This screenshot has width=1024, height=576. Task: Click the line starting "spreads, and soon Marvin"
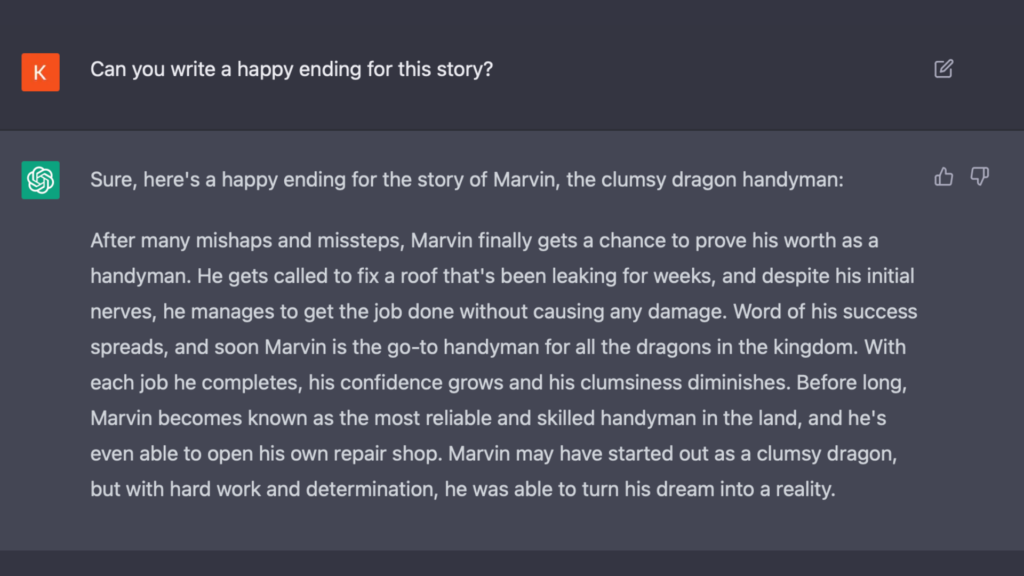pos(496,346)
